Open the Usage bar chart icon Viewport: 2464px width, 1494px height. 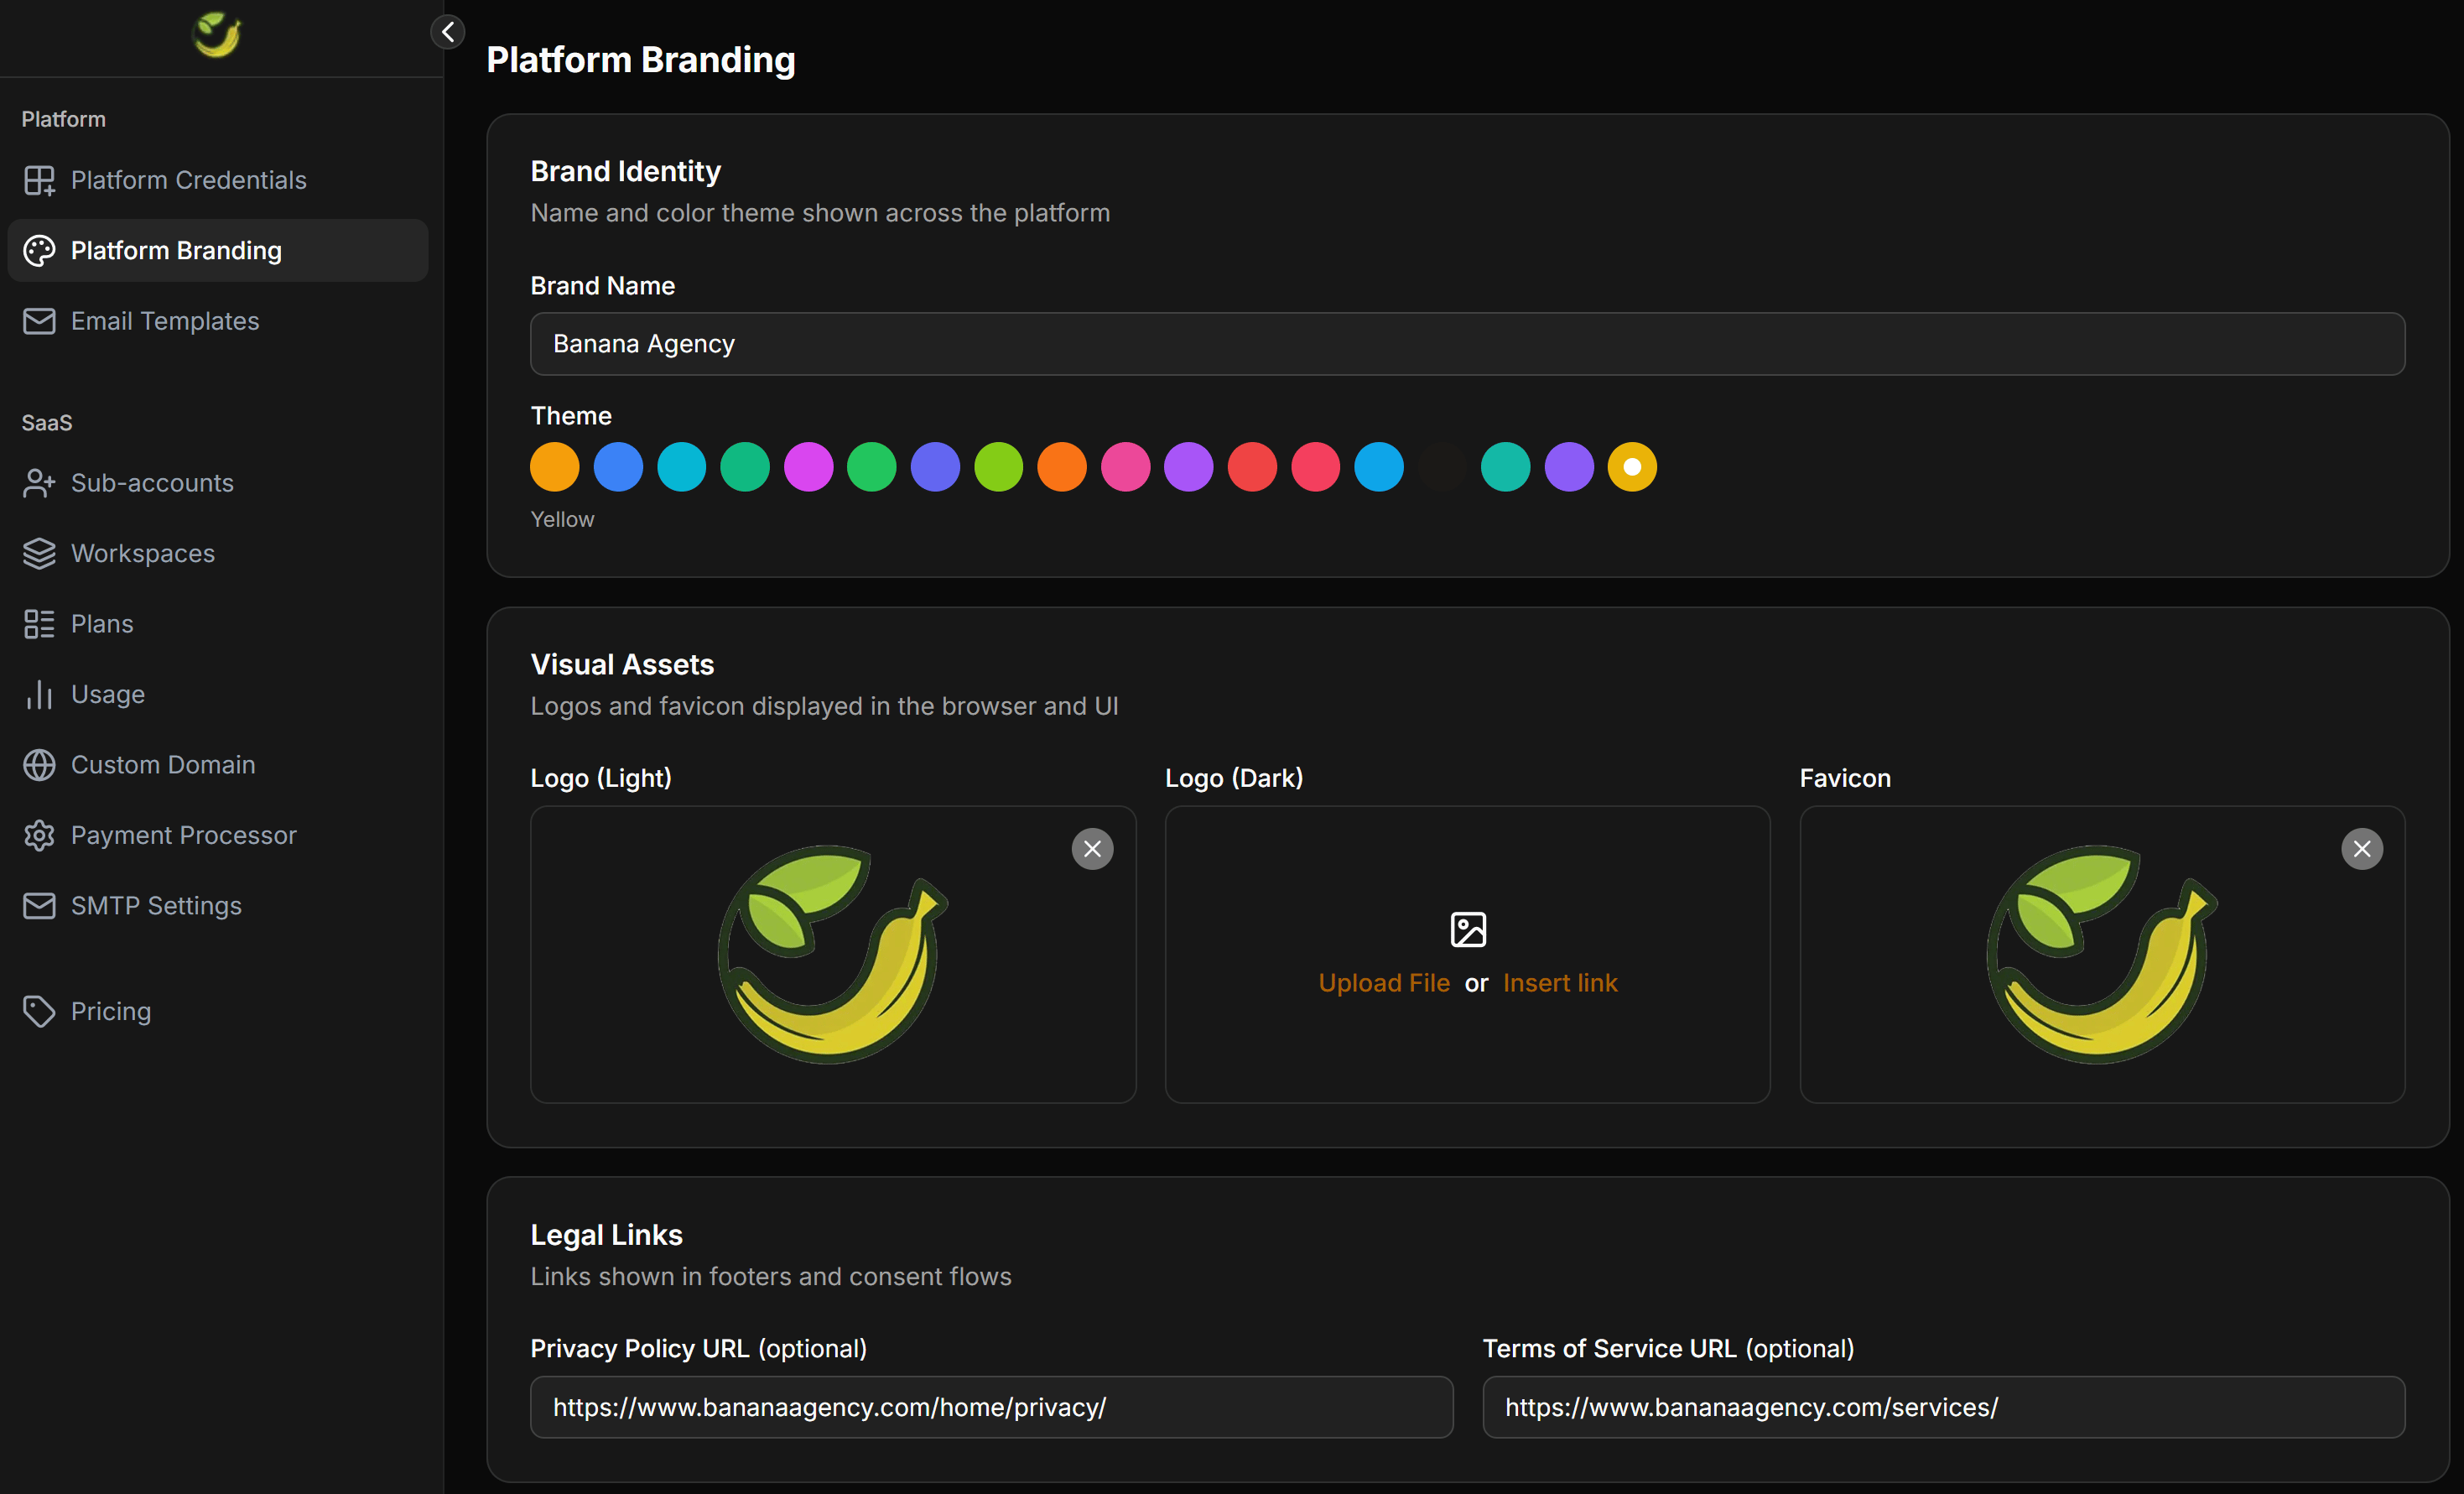pos(39,694)
